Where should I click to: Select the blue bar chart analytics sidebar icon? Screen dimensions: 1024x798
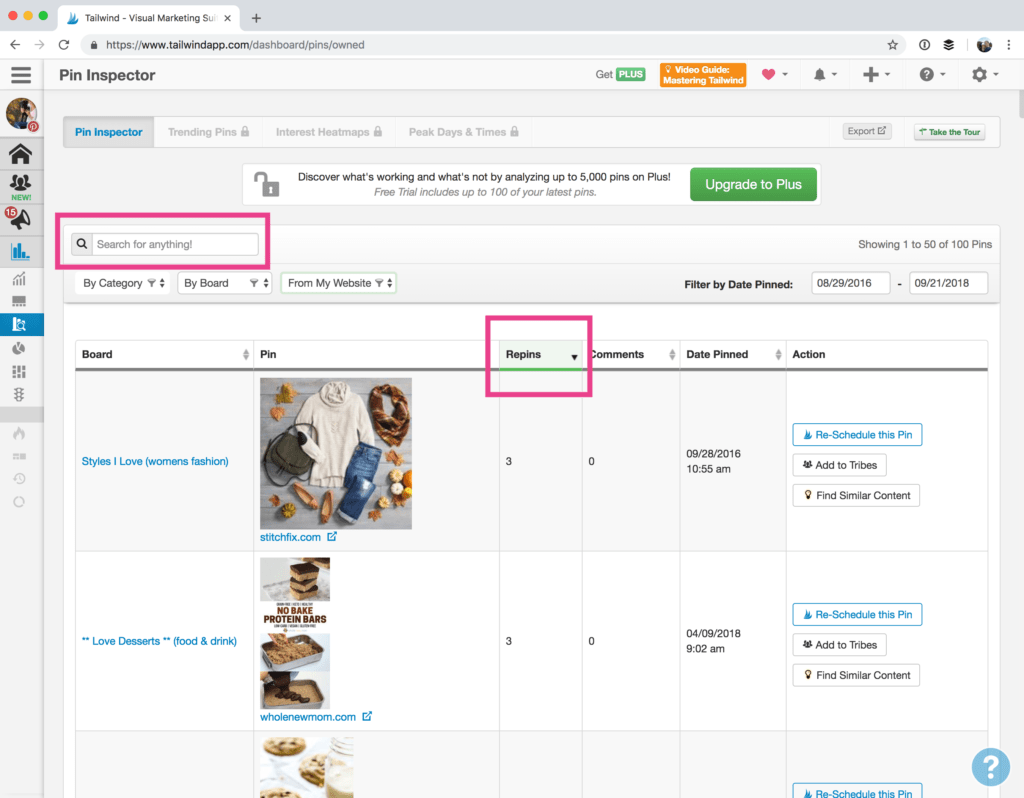pos(20,252)
